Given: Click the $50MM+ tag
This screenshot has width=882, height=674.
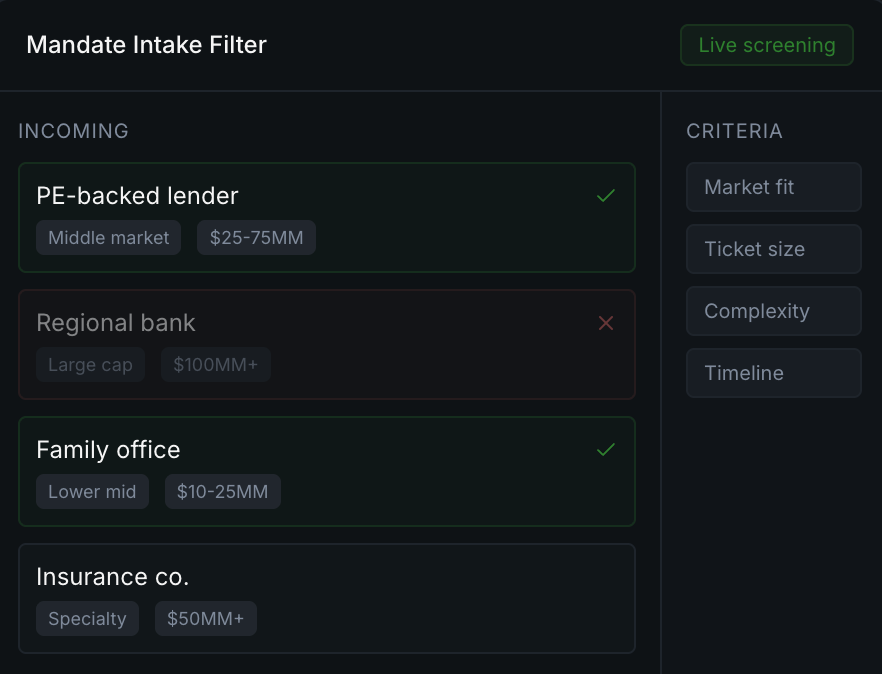Looking at the screenshot, I should (x=205, y=619).
